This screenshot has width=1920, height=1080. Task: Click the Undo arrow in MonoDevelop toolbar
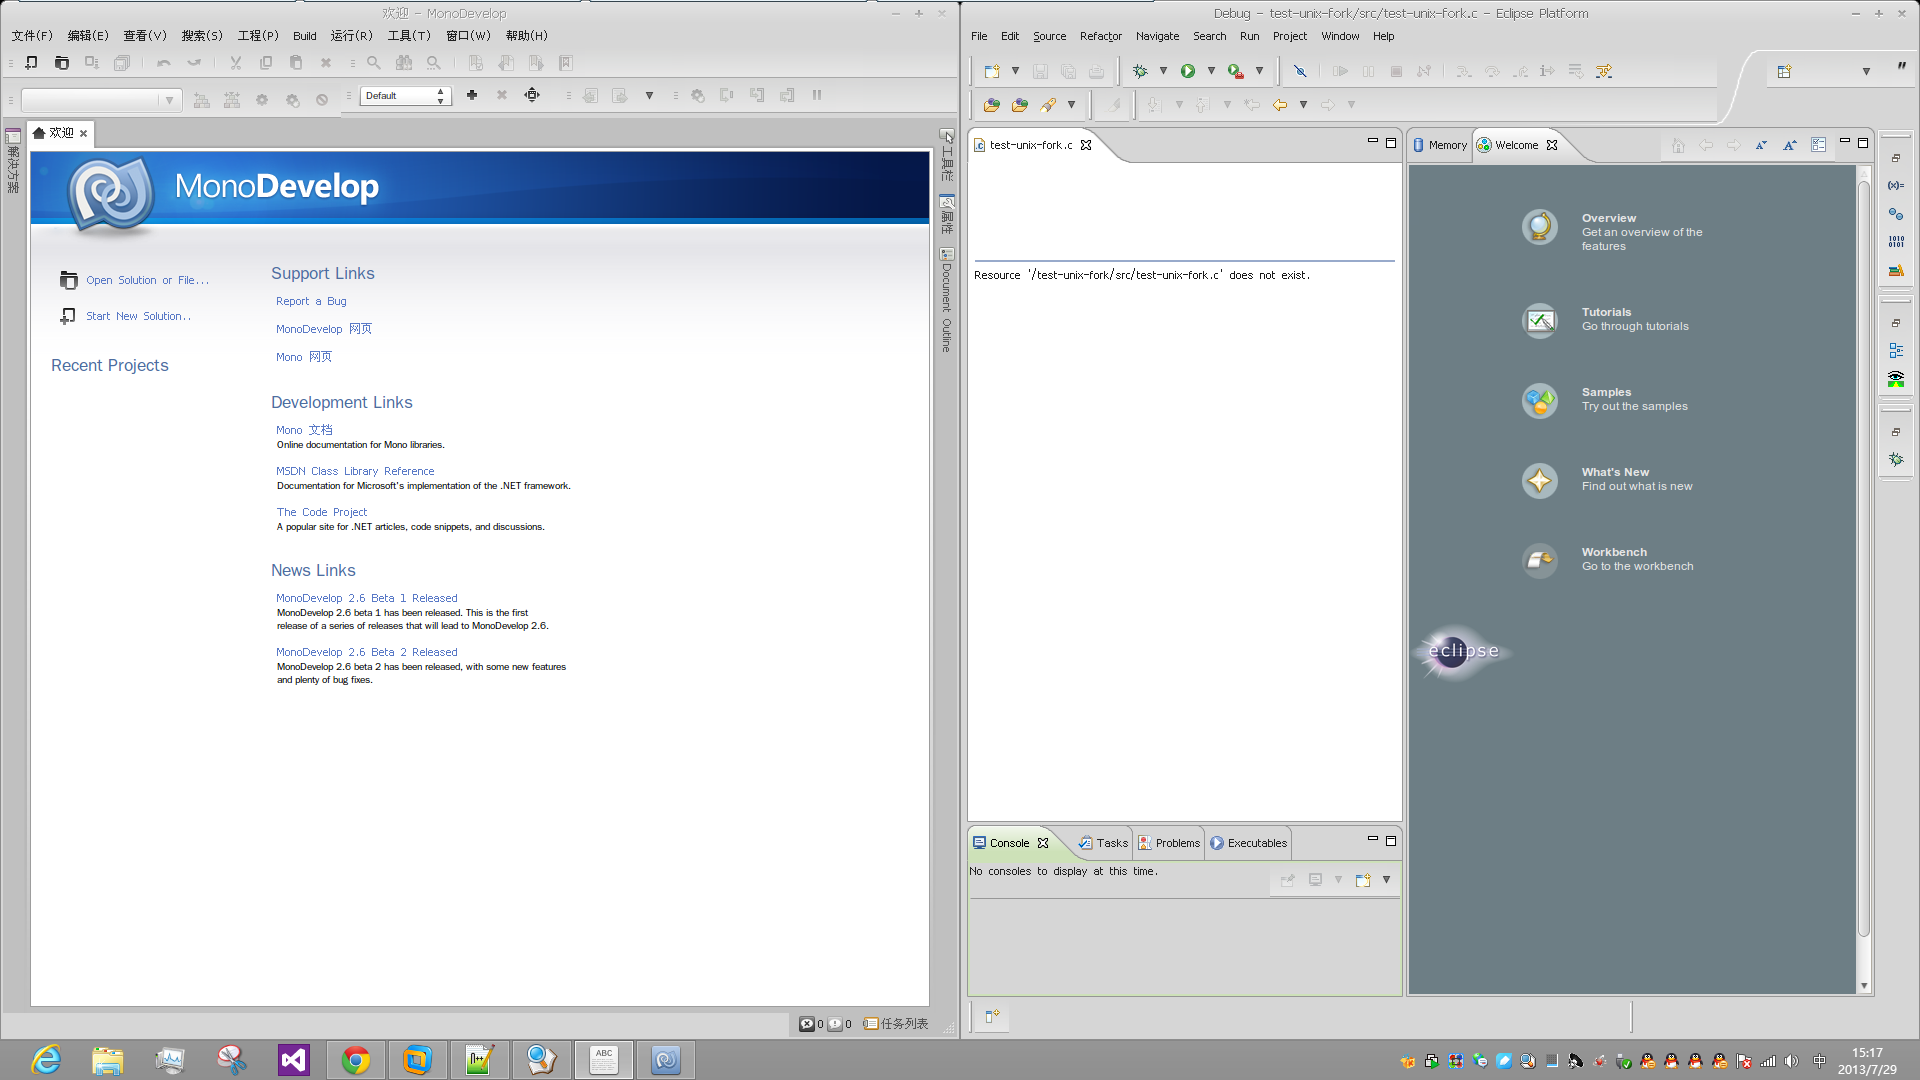pyautogui.click(x=164, y=63)
